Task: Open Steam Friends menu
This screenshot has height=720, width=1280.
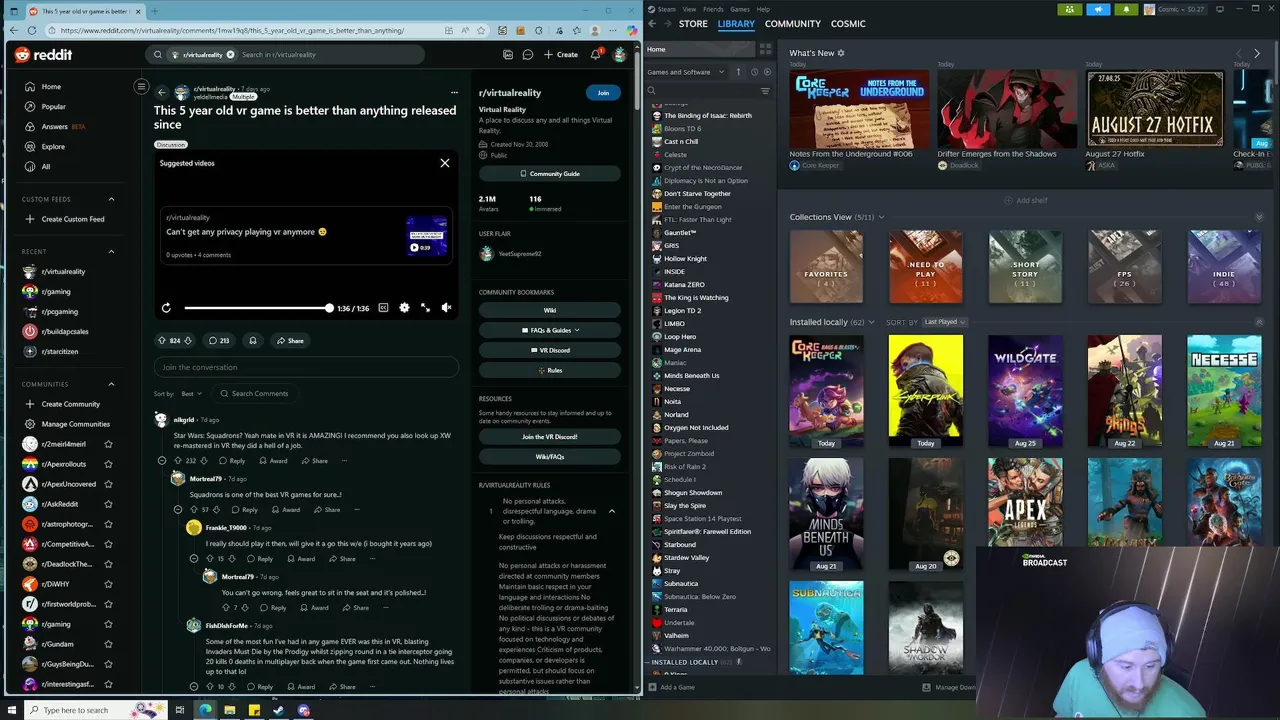Action: pos(713,9)
